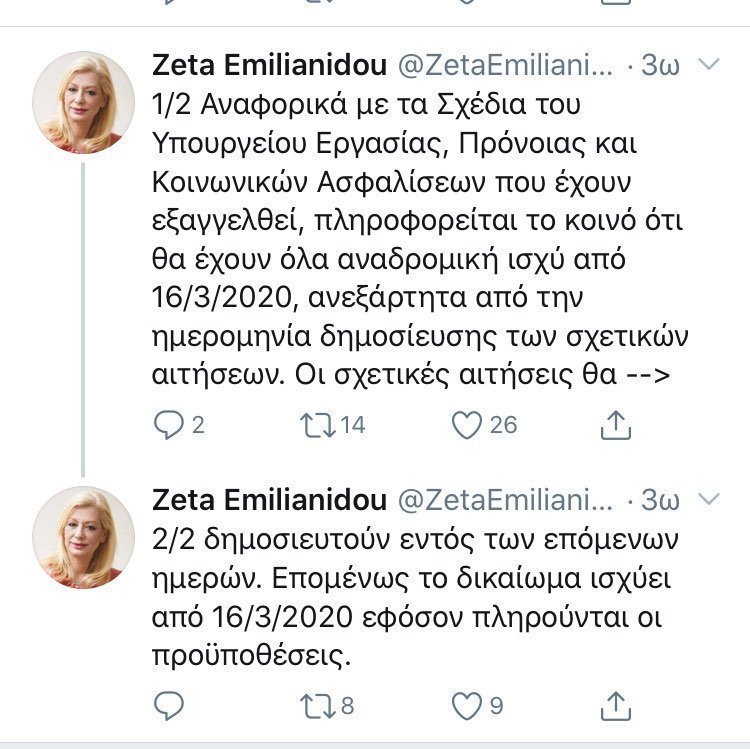
Task: Open the dropdown chevron on first tweet
Action: 709,64
